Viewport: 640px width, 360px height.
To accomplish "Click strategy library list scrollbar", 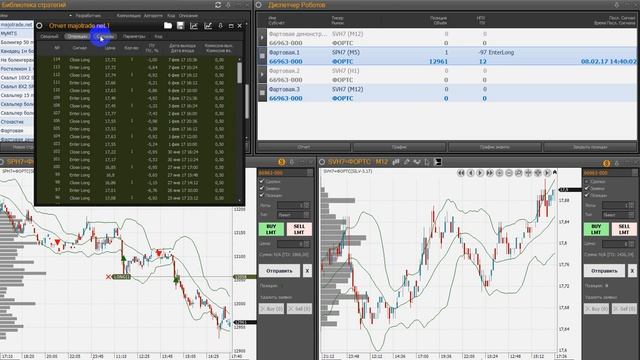I will pyautogui.click(x=247, y=101).
